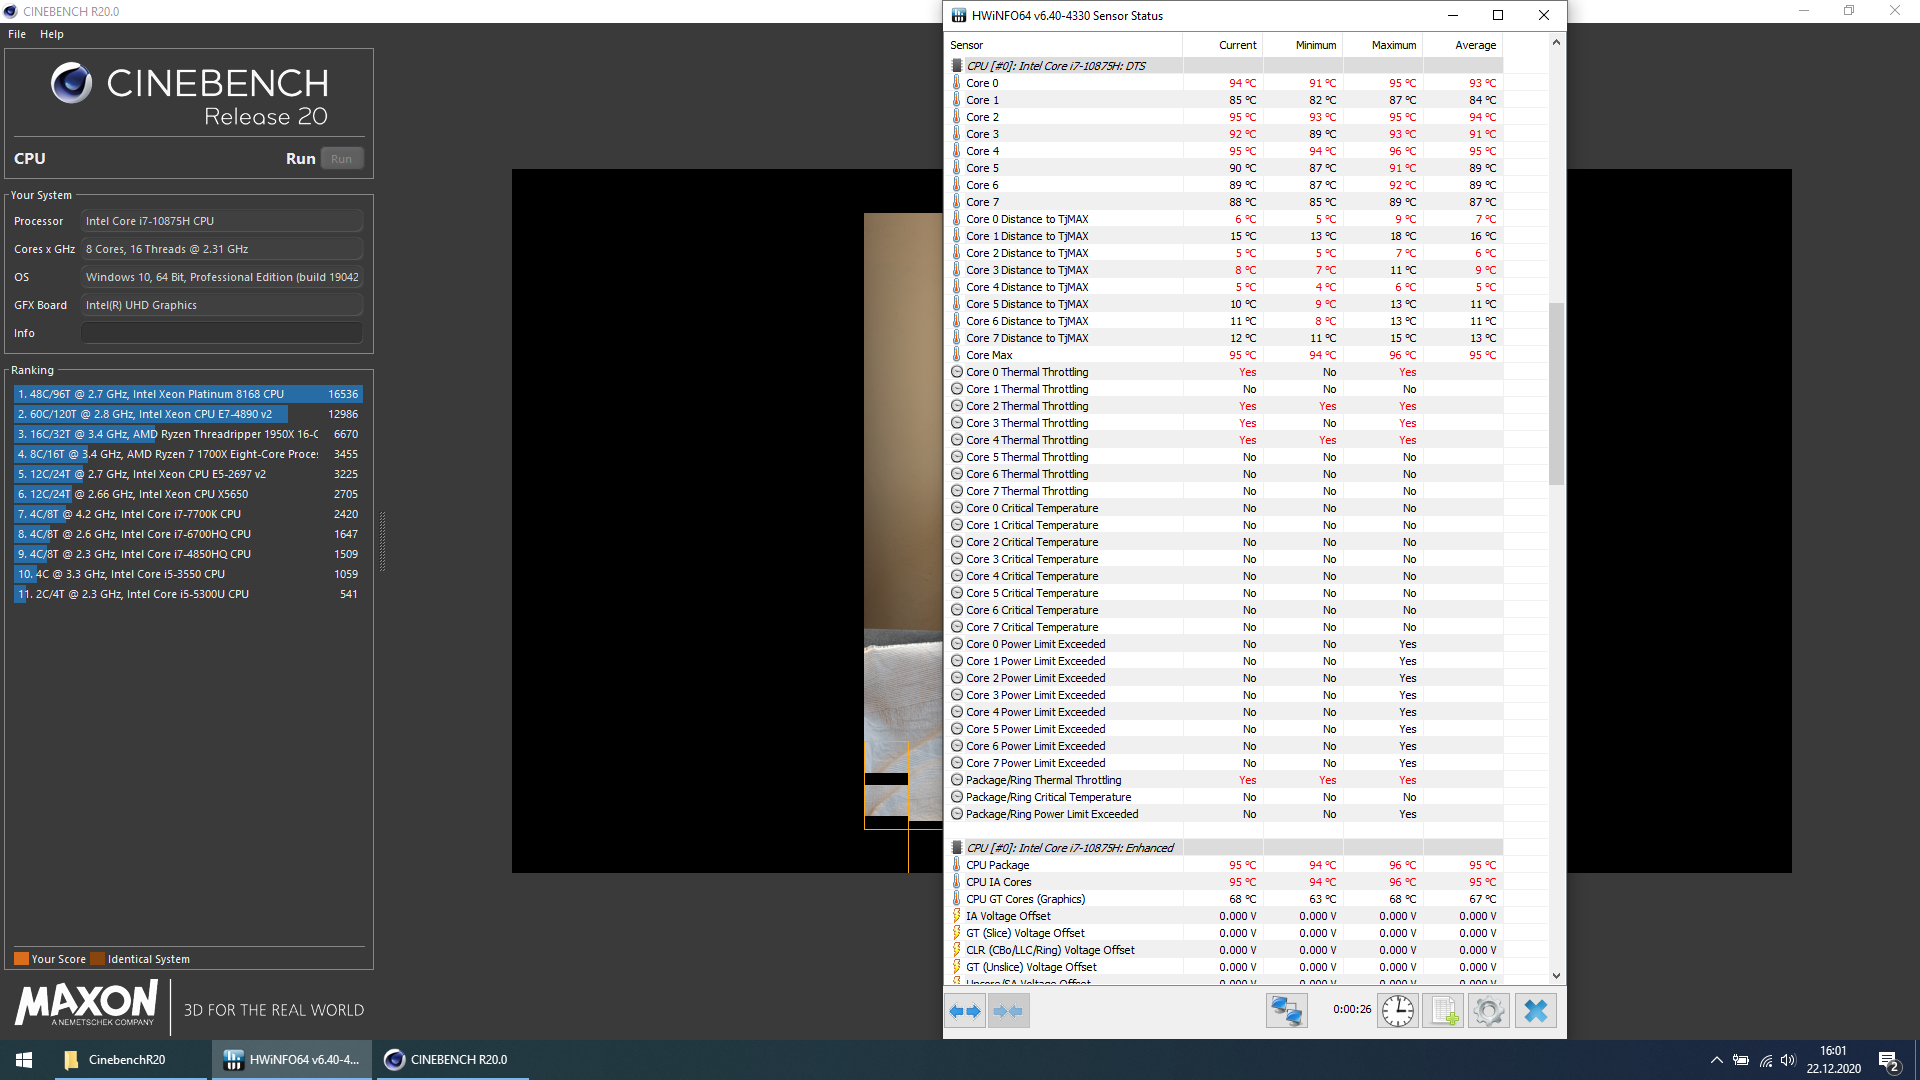The width and height of the screenshot is (1920, 1080).
Task: Click Identical System legend swatch
Action: point(97,959)
